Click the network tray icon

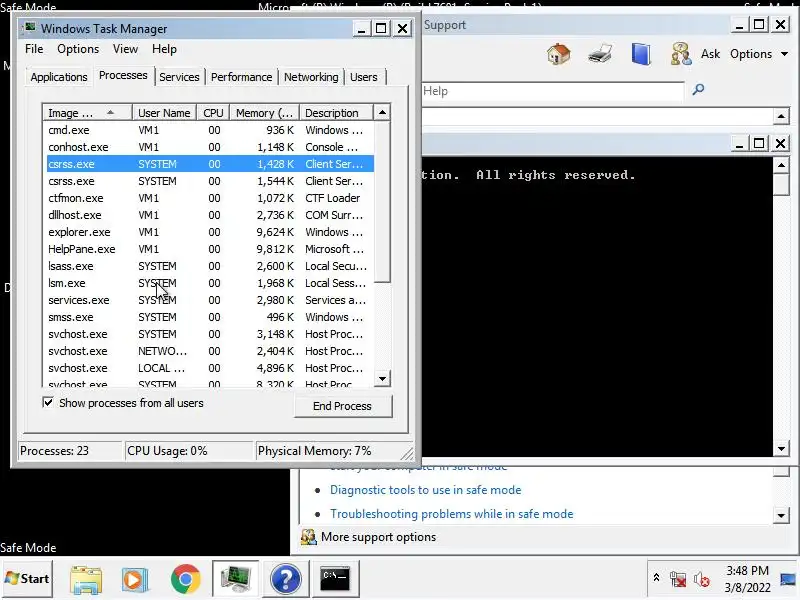coord(678,579)
